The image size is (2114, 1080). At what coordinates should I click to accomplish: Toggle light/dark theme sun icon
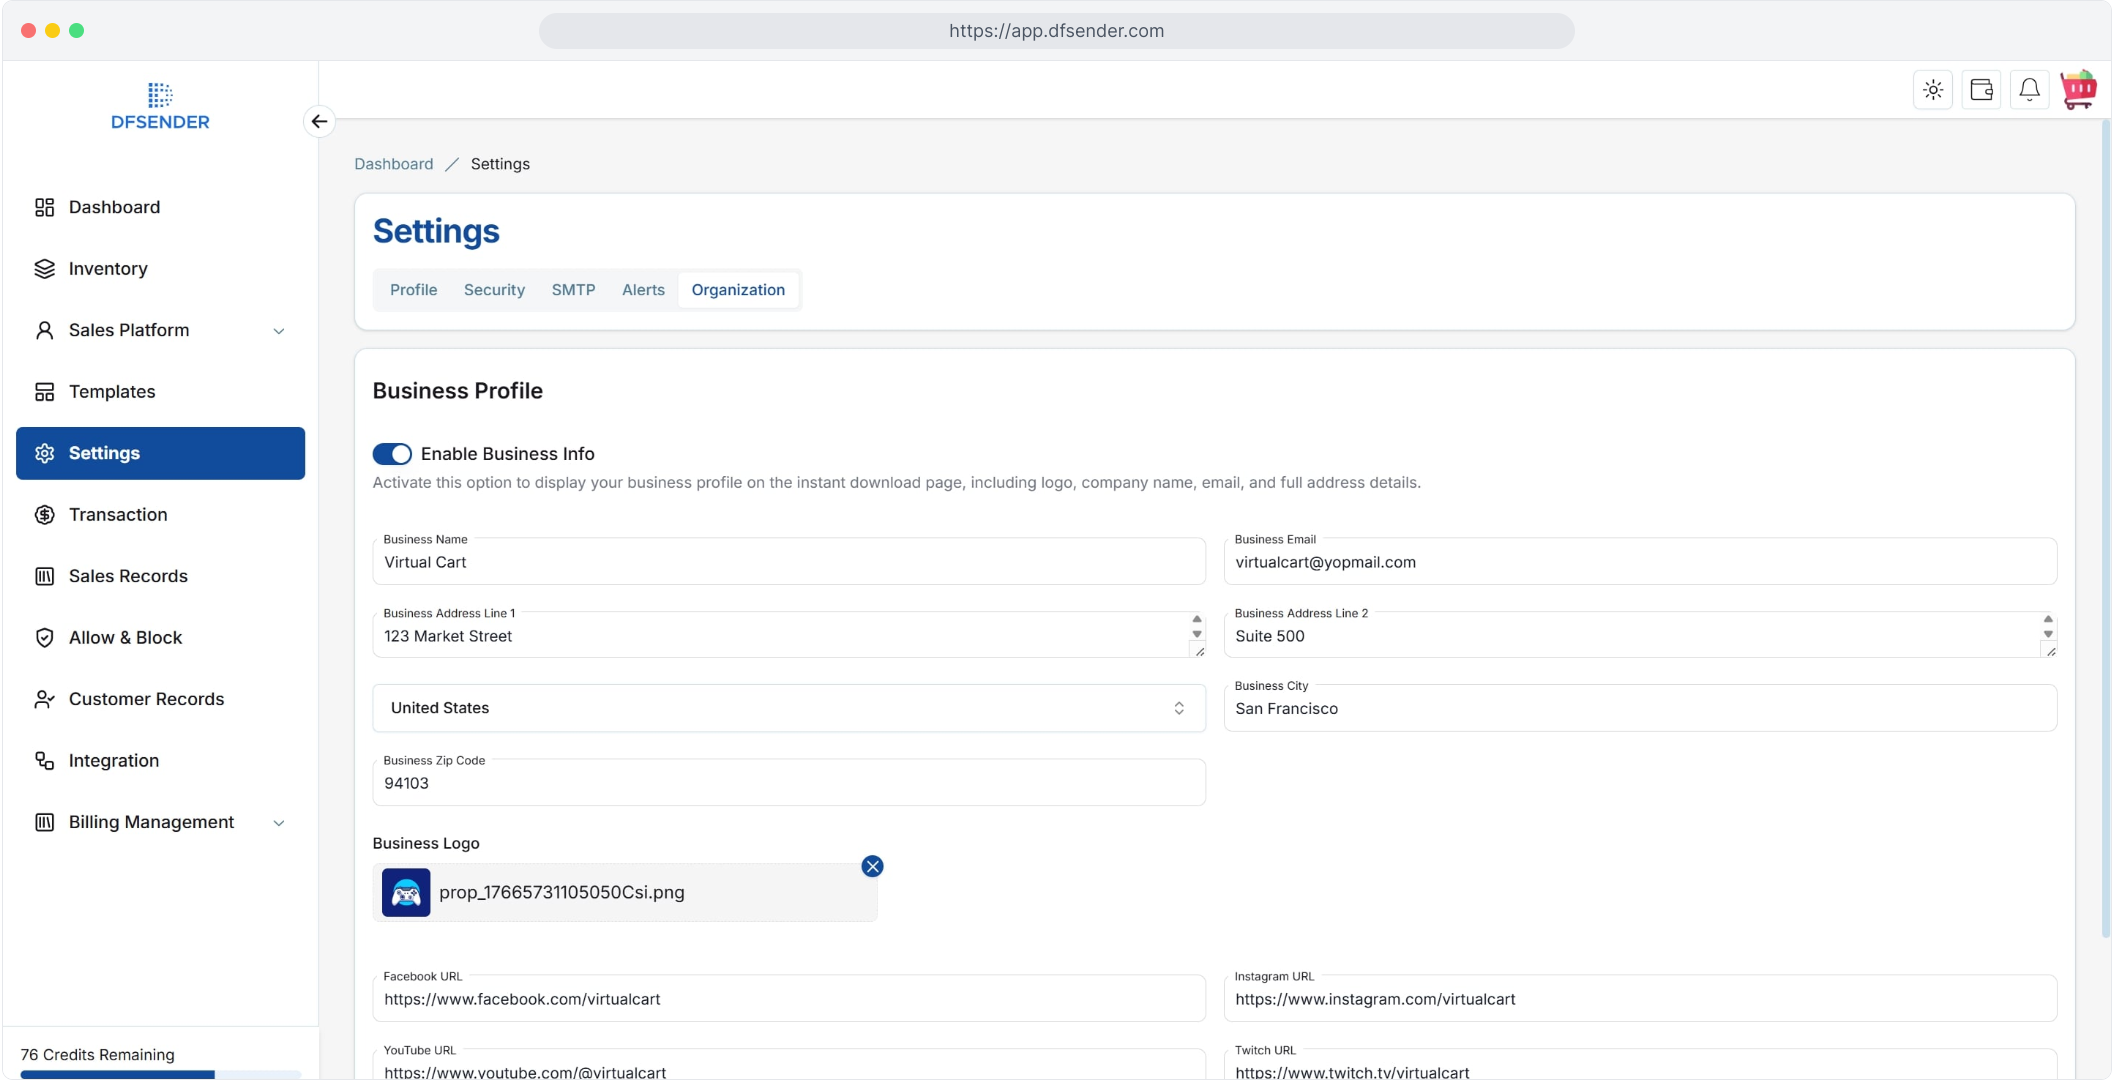1933,90
